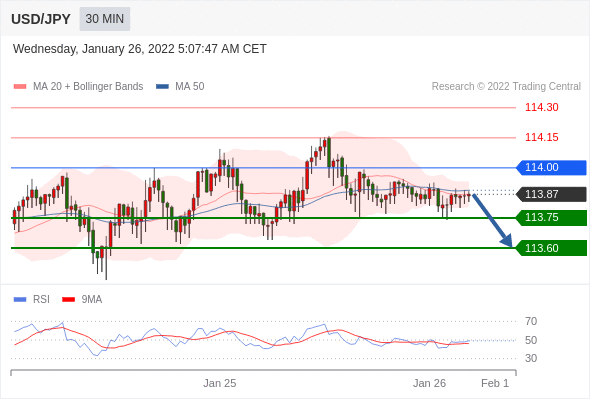Screen dimensions: 590x400
Task: Click the black 113.87 current price tag
Action: (x=551, y=194)
